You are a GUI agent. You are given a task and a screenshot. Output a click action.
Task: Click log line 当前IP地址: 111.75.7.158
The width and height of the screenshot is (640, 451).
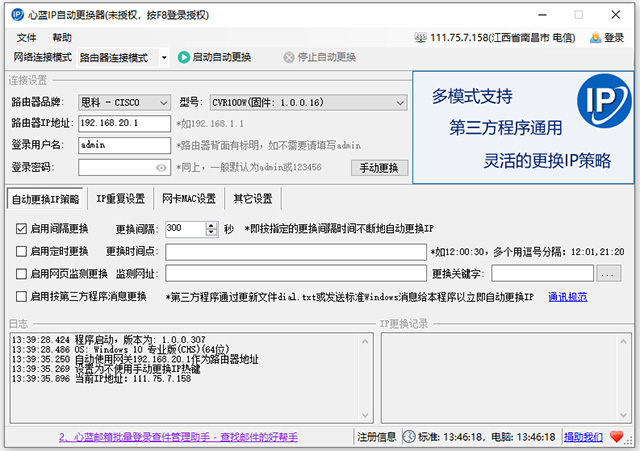tap(101, 379)
